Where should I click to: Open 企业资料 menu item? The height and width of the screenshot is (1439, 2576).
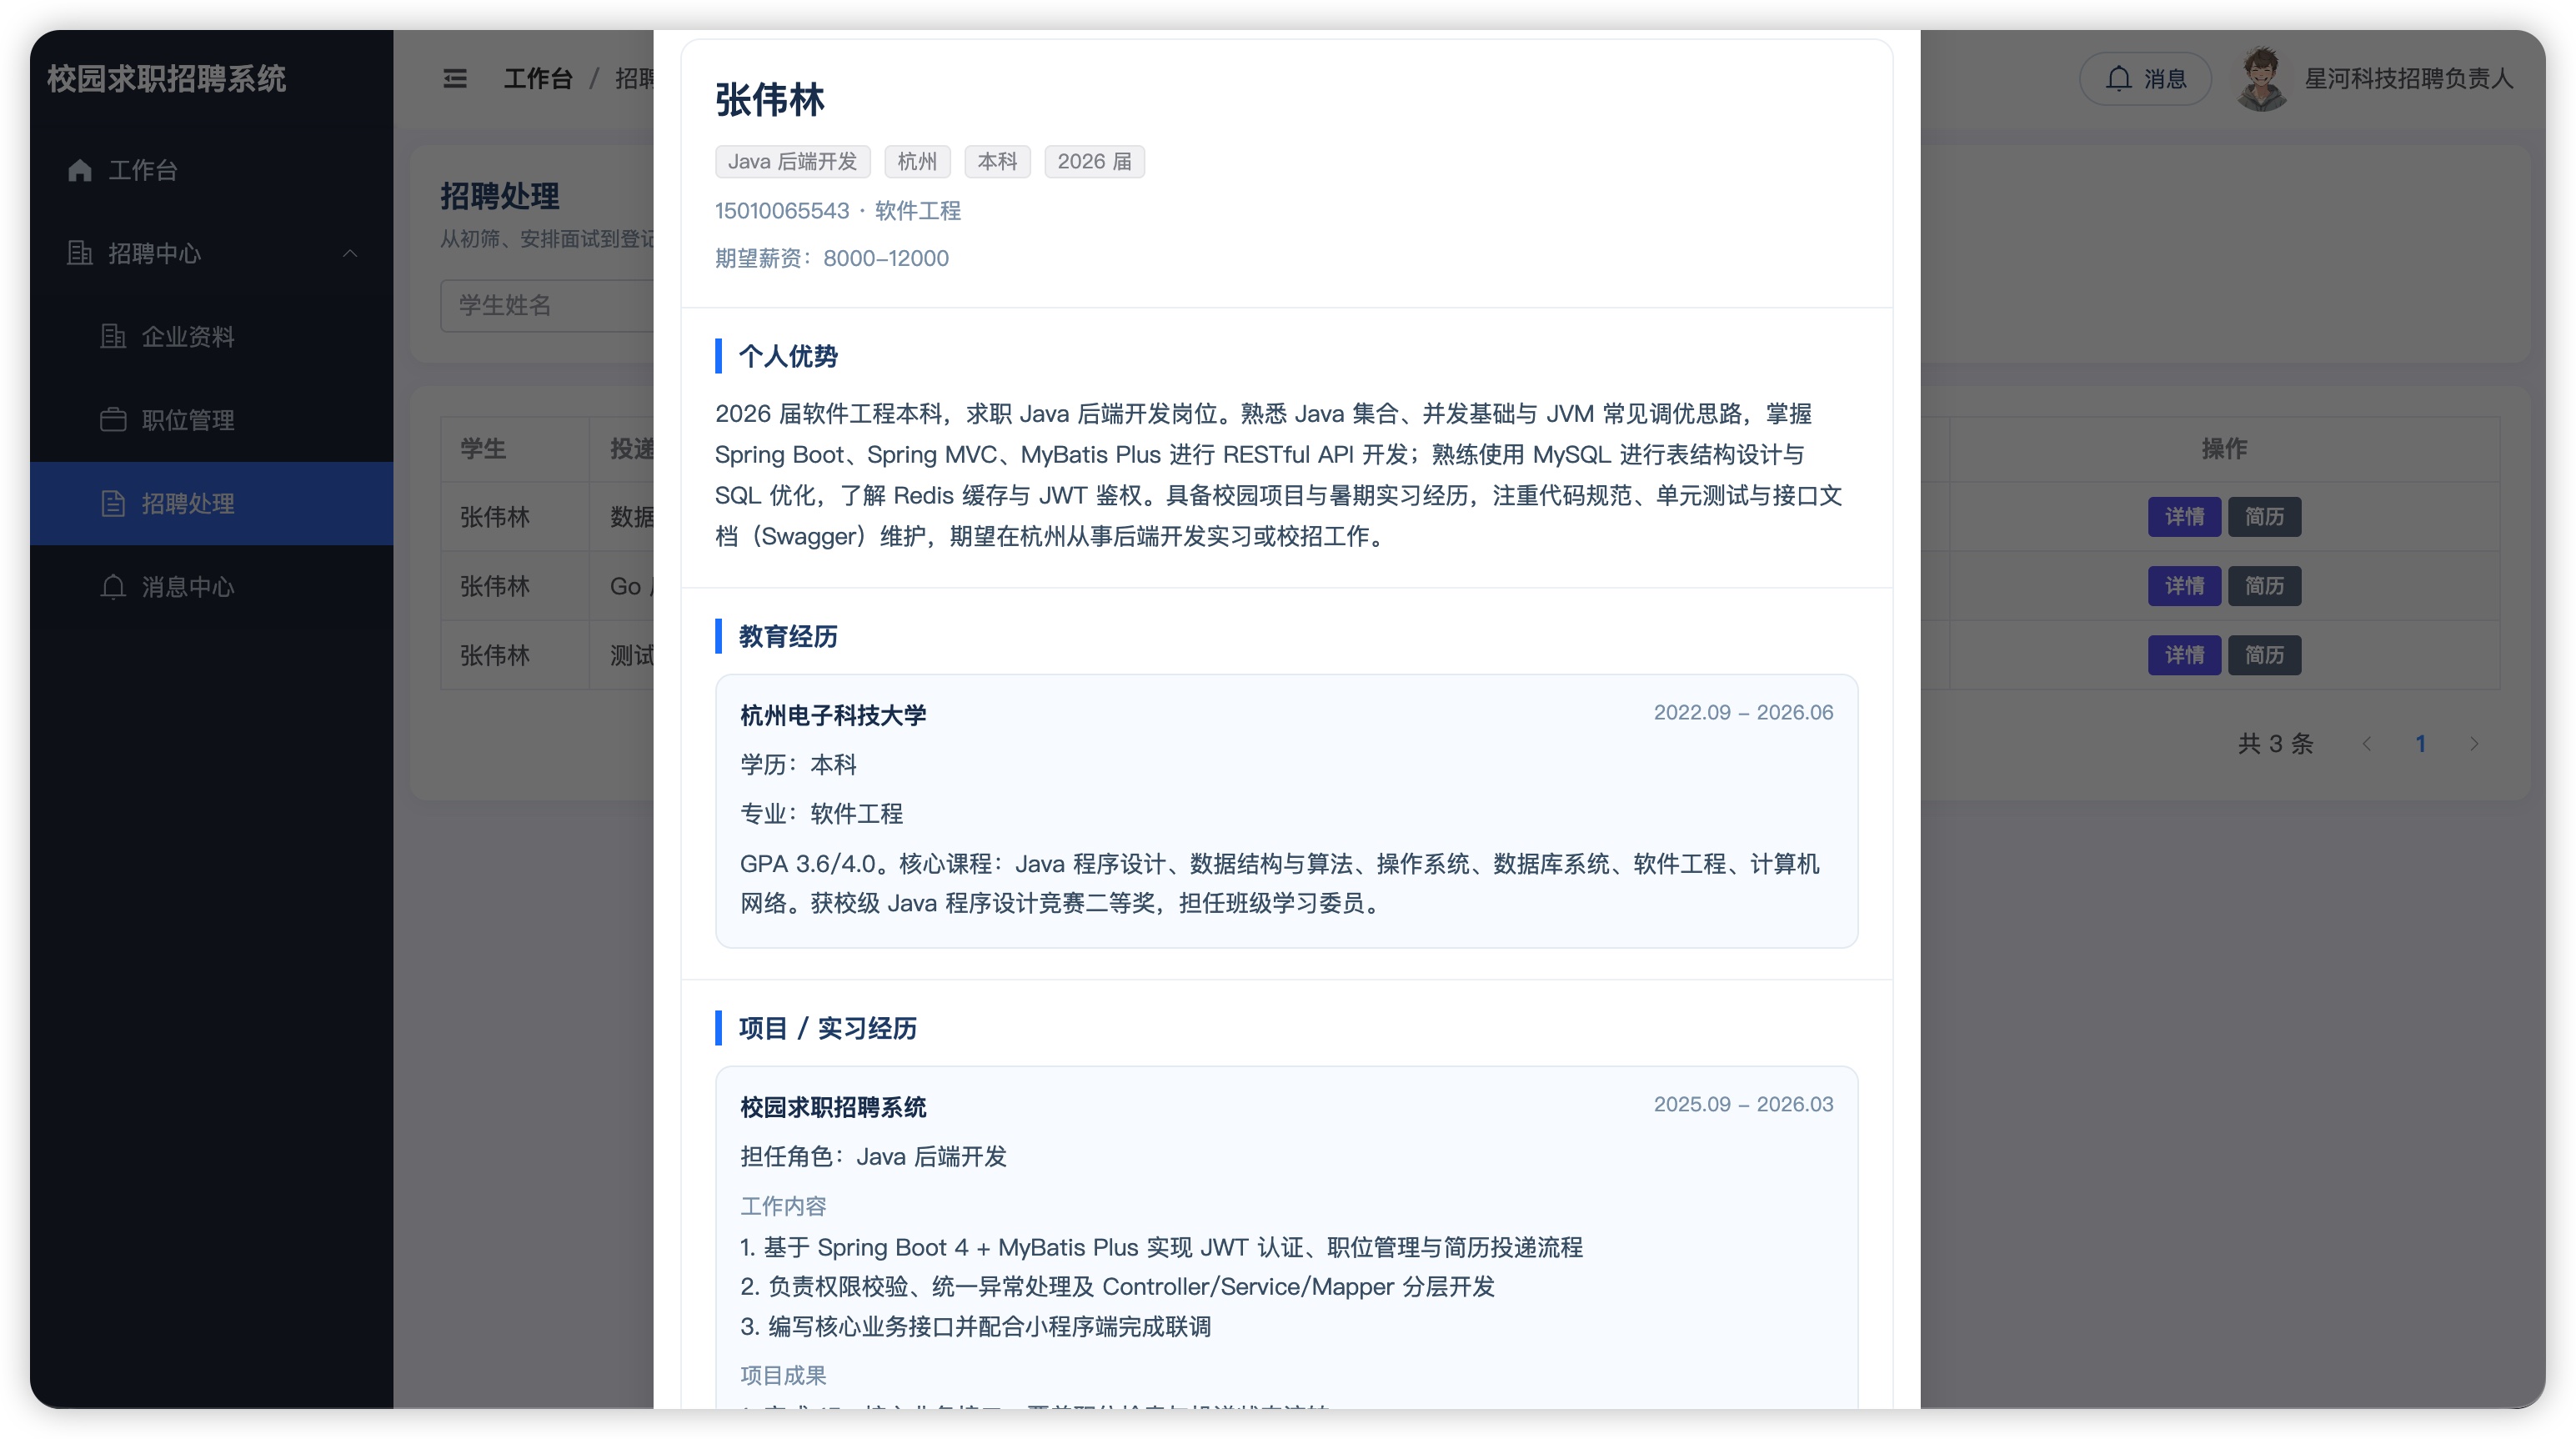(x=211, y=337)
